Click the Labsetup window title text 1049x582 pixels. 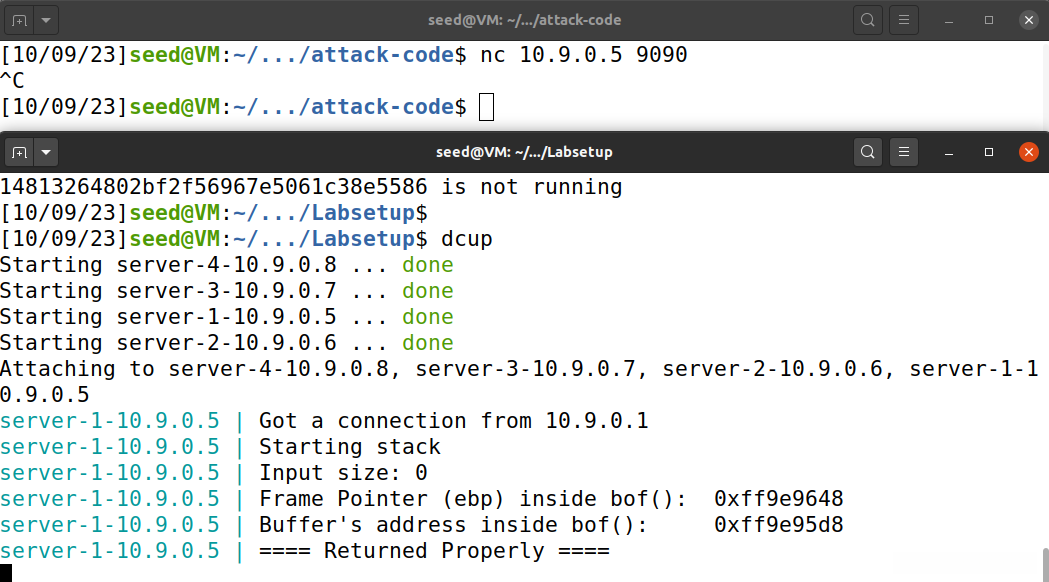(524, 152)
